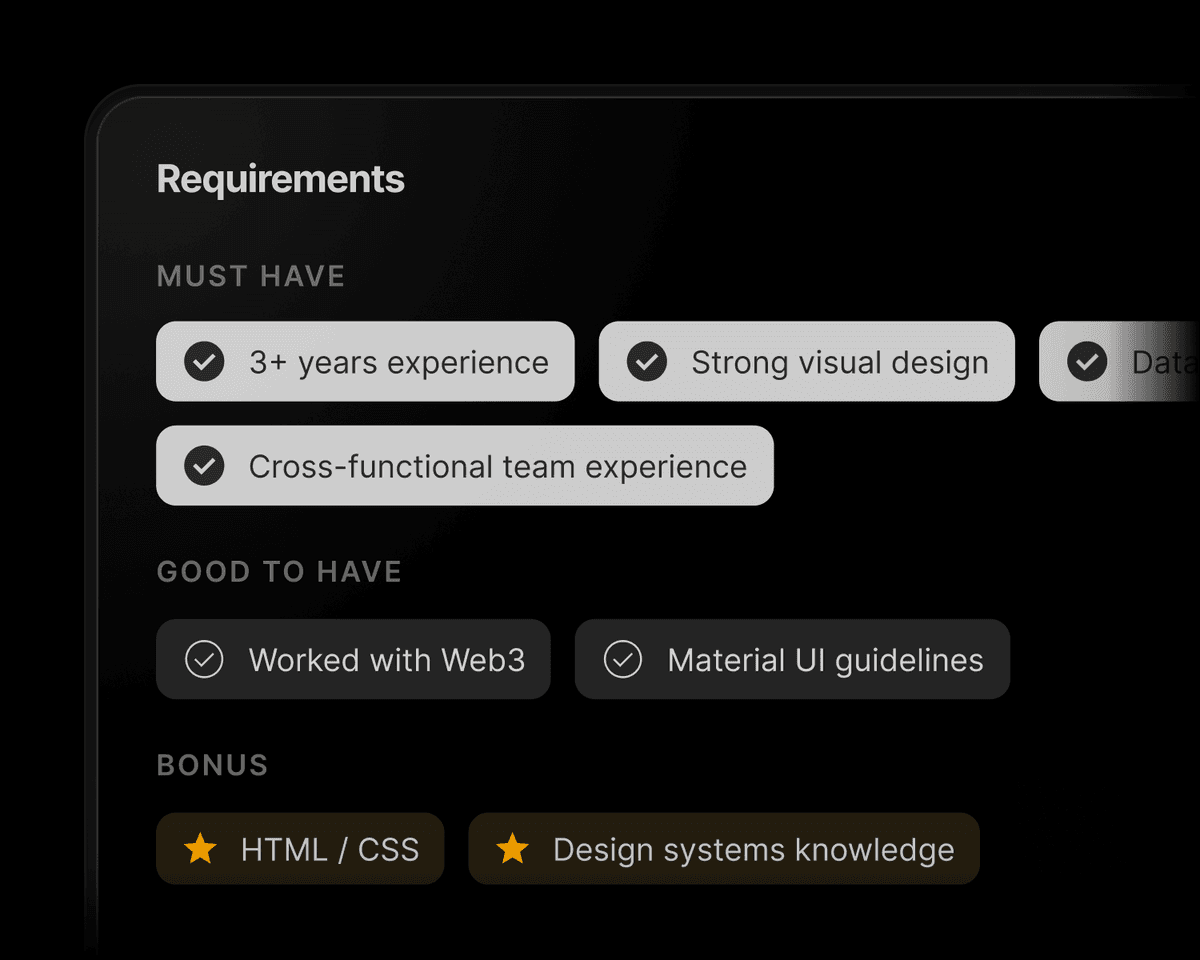1200x960 pixels.
Task: Click the outlined check icon beside Worked with Web3
Action: [x=204, y=659]
